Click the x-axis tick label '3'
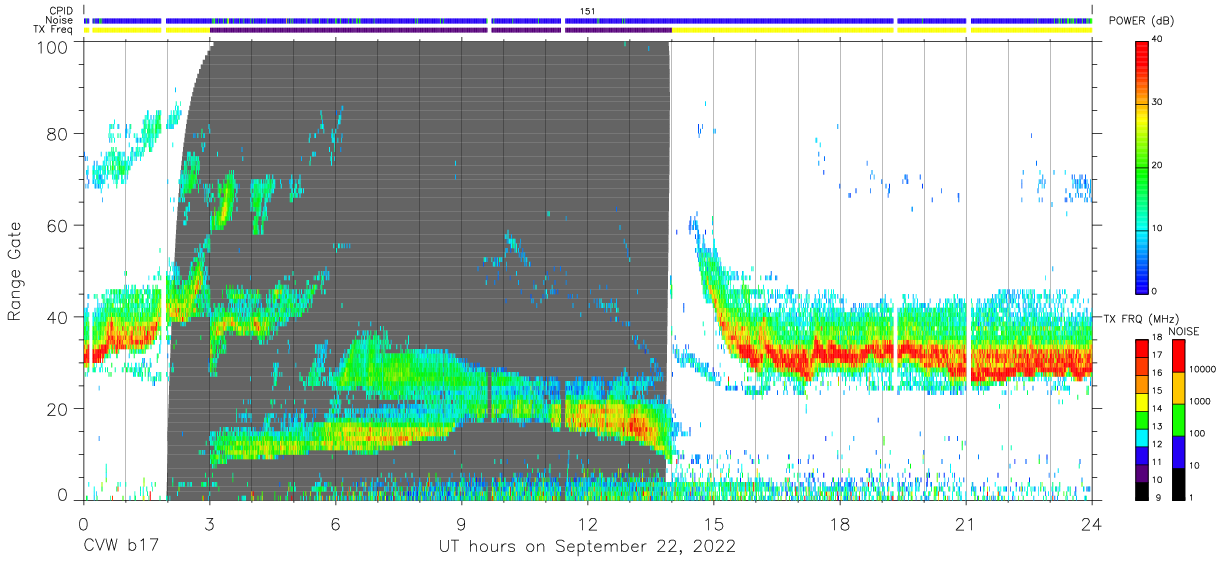Screen dimensions: 1228x567 (x=209, y=523)
